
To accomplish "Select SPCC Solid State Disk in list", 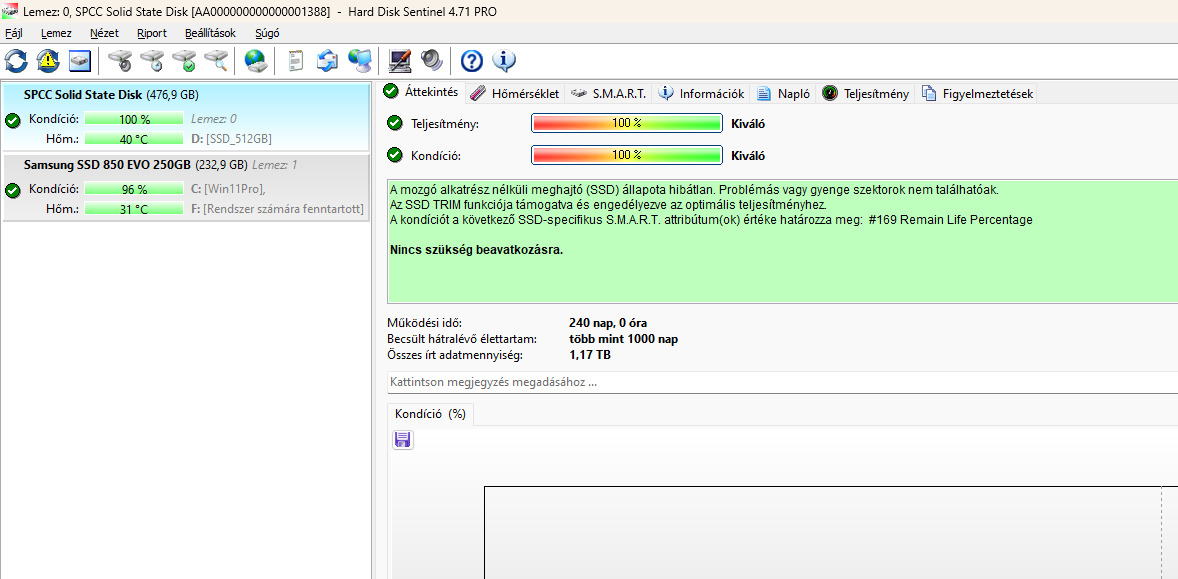I will [x=186, y=116].
